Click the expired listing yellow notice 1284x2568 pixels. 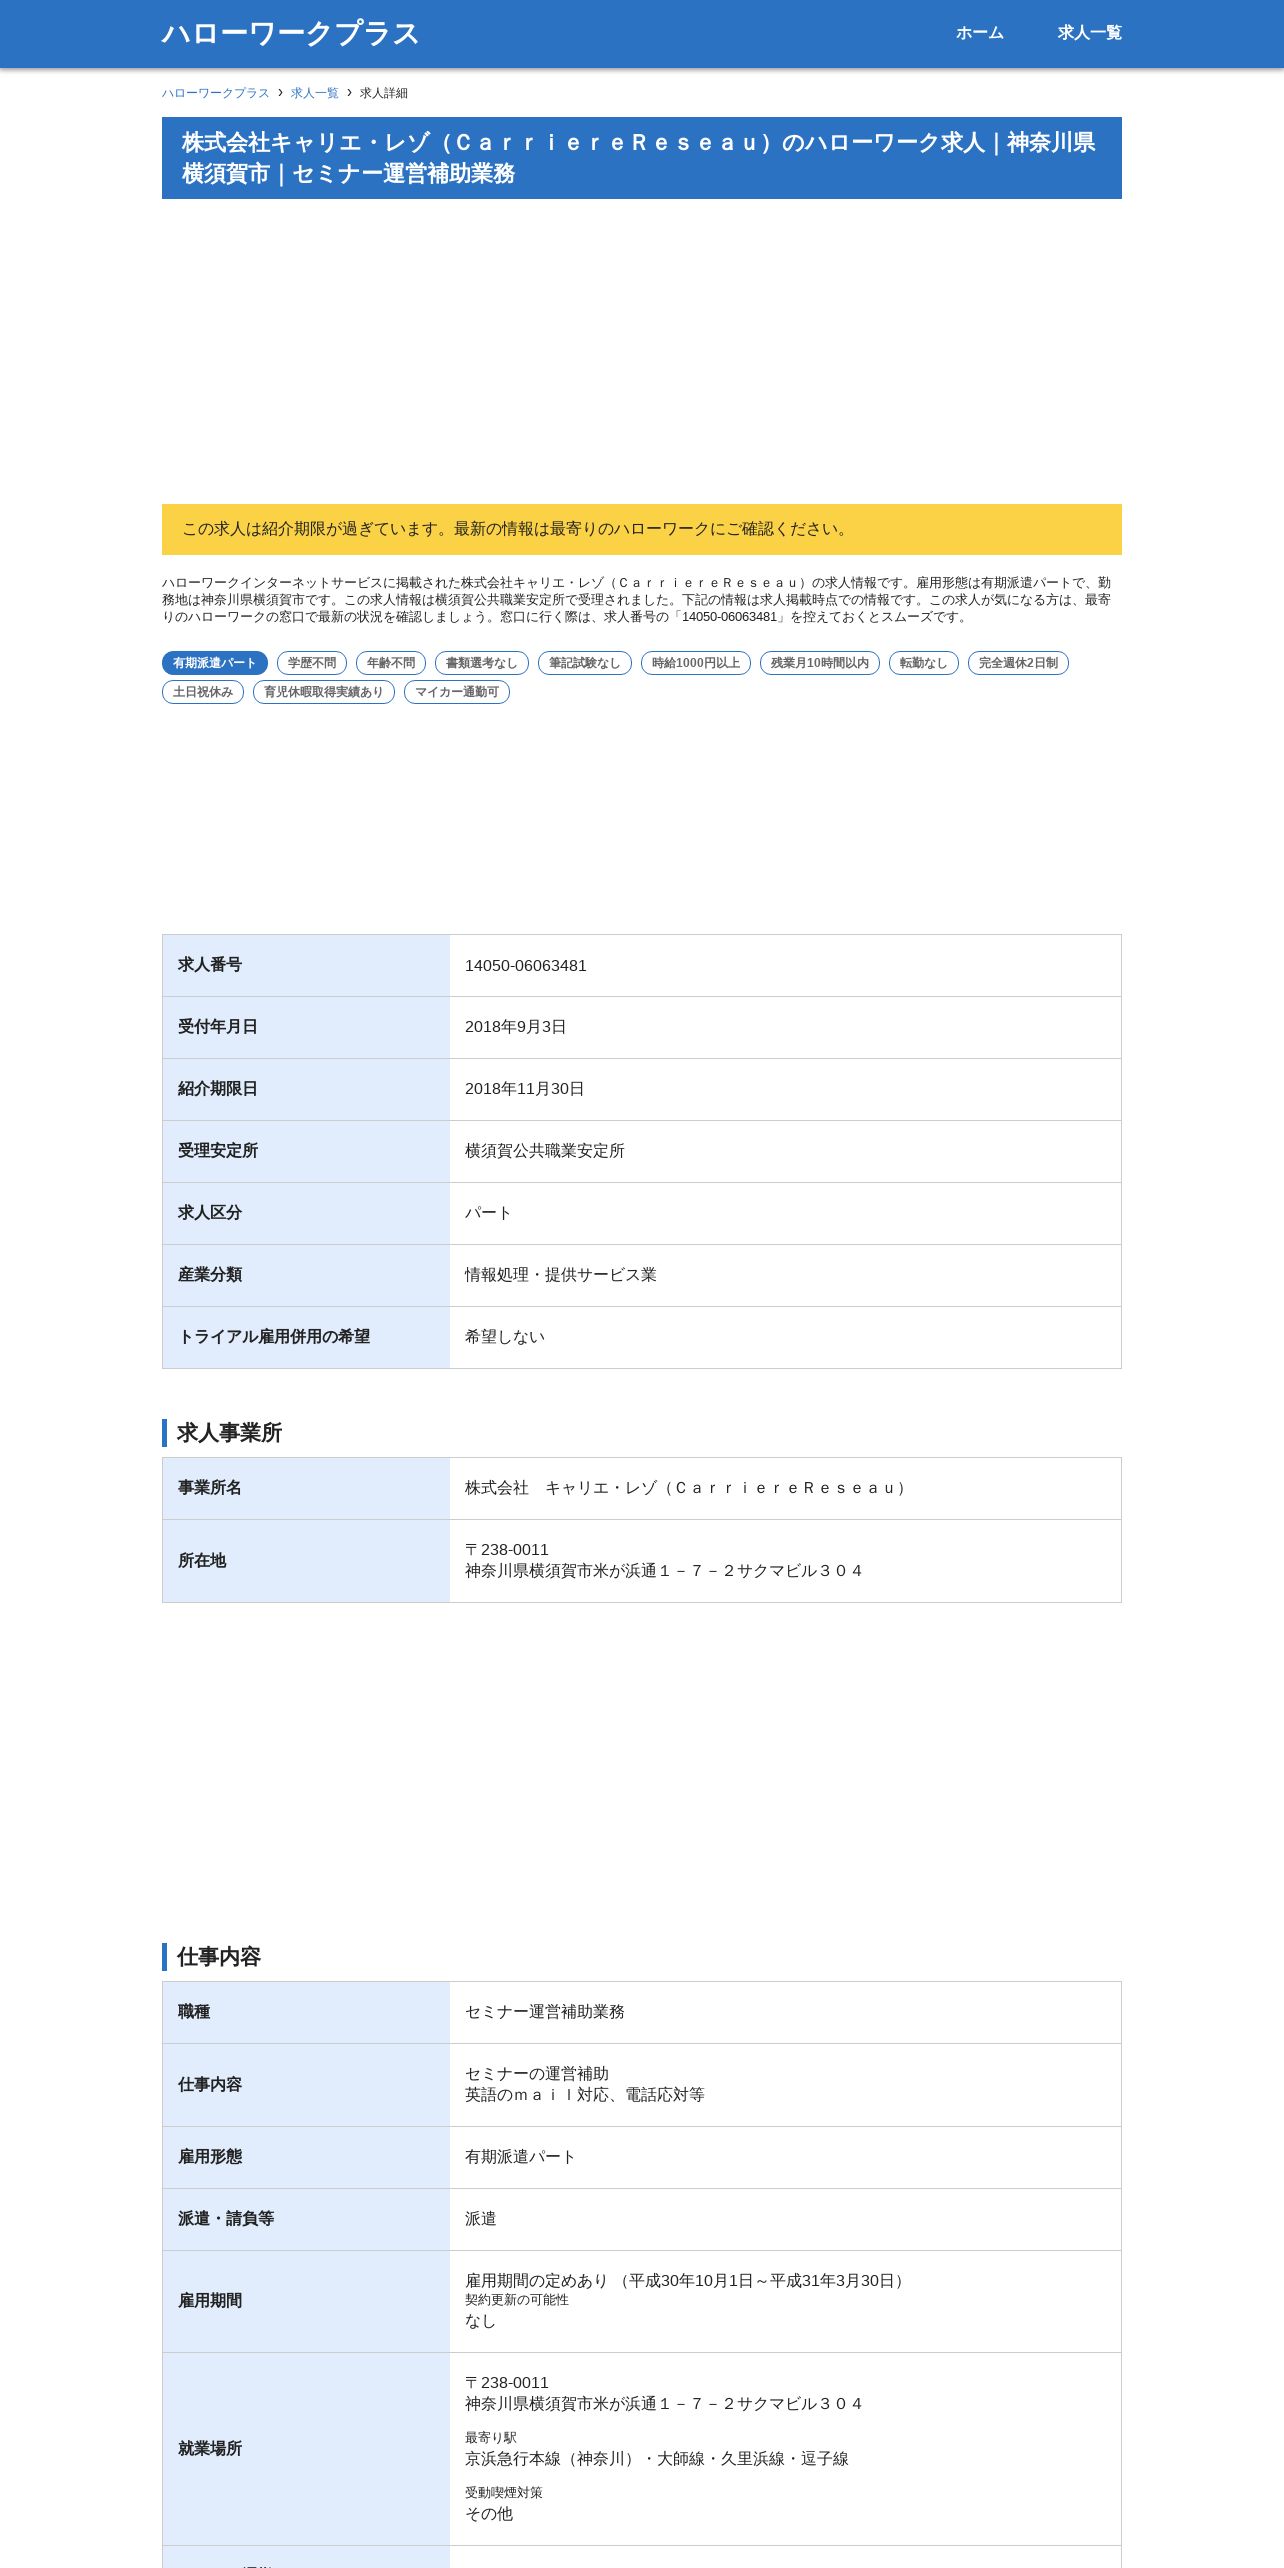642,529
